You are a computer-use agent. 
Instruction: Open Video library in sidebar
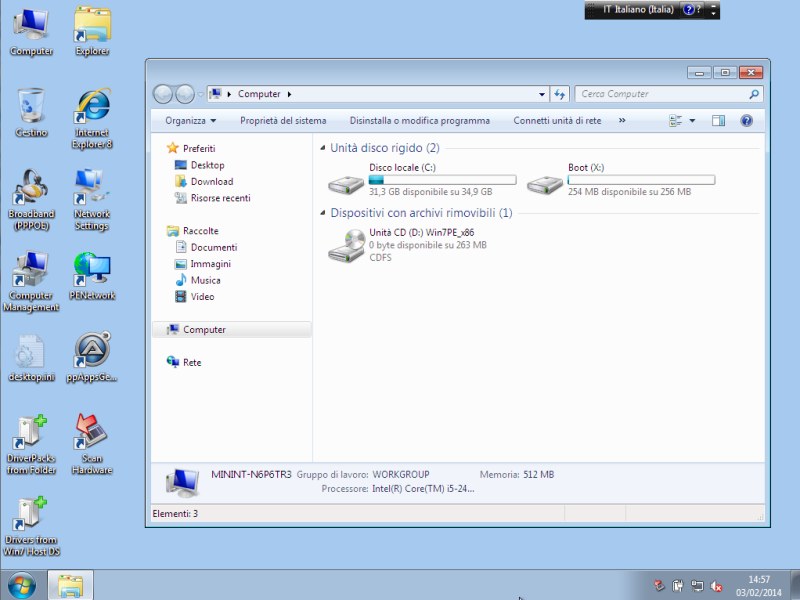coord(194,296)
